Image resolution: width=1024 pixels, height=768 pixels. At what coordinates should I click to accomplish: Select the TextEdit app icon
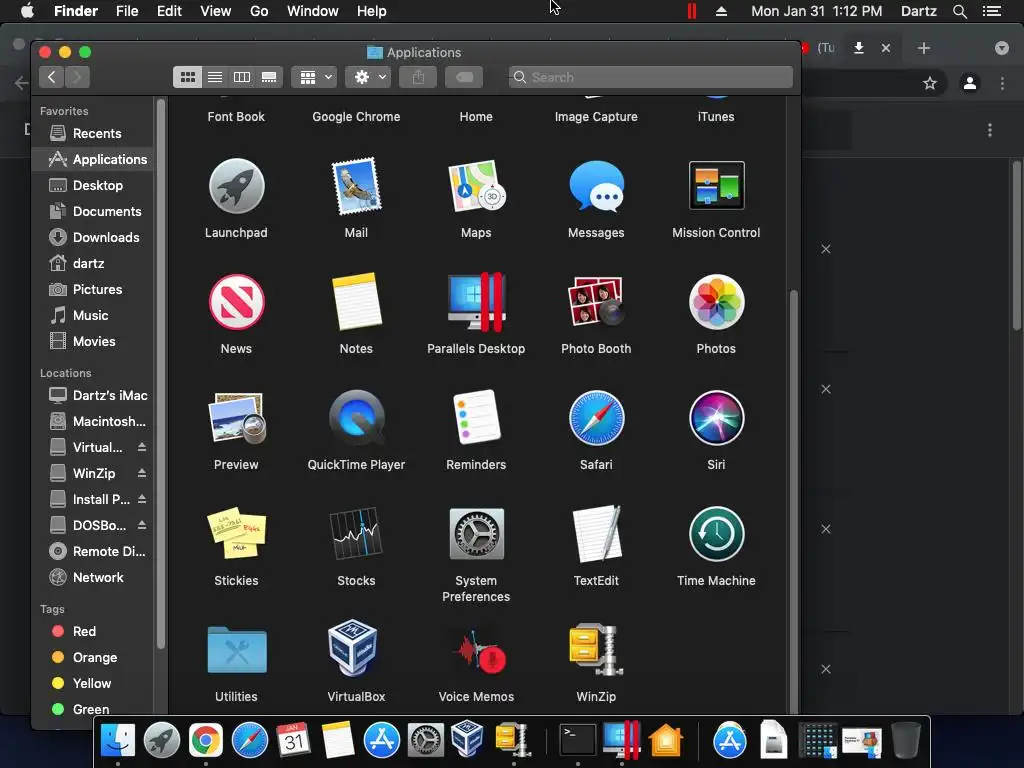596,534
